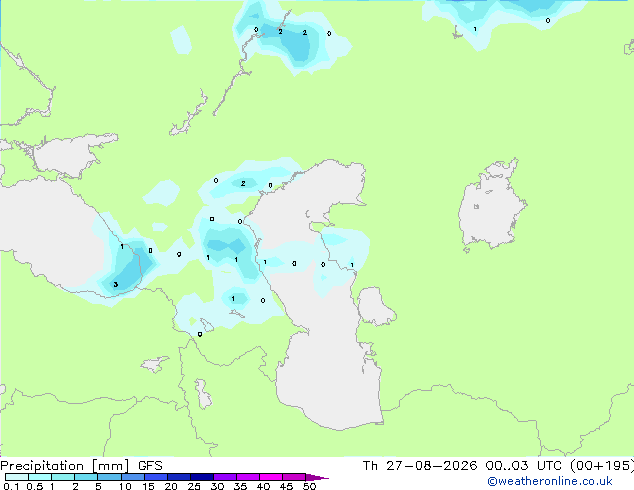Click the '25' legend scale label
The height and width of the screenshot is (490, 634).
tap(194, 486)
